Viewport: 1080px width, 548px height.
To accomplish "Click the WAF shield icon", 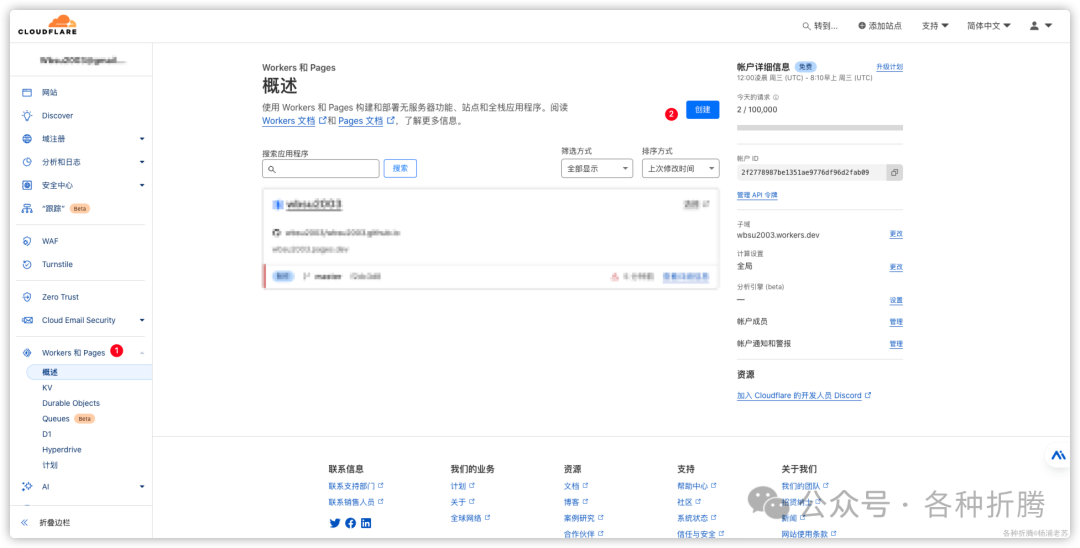I will point(27,241).
